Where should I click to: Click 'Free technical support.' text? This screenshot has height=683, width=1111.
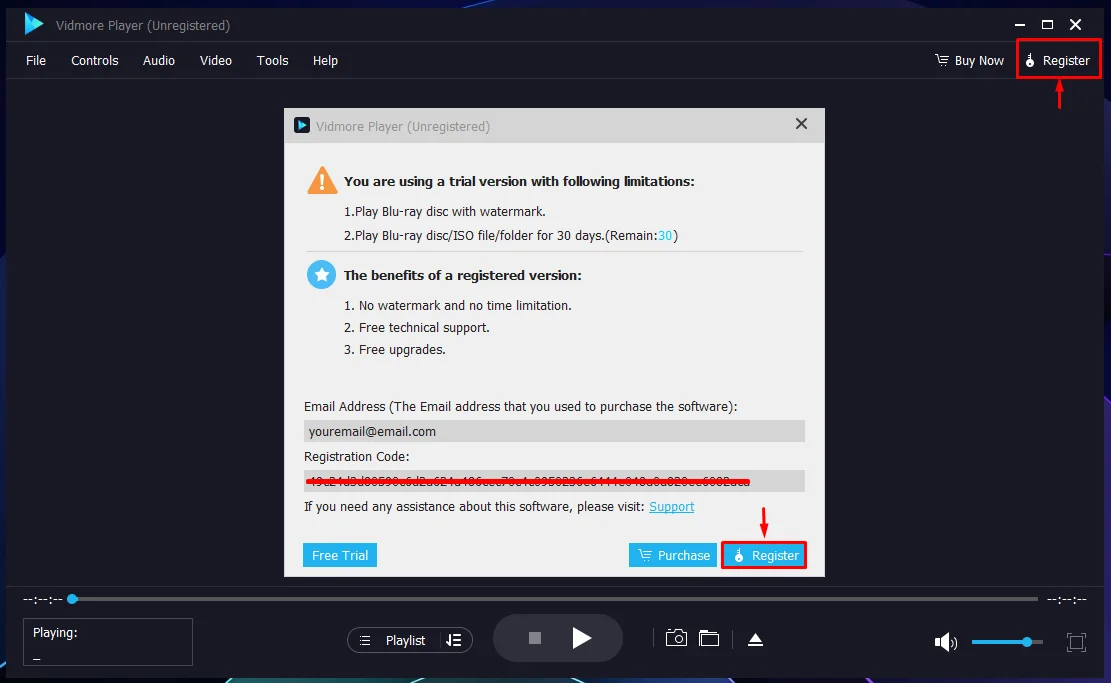click(424, 327)
